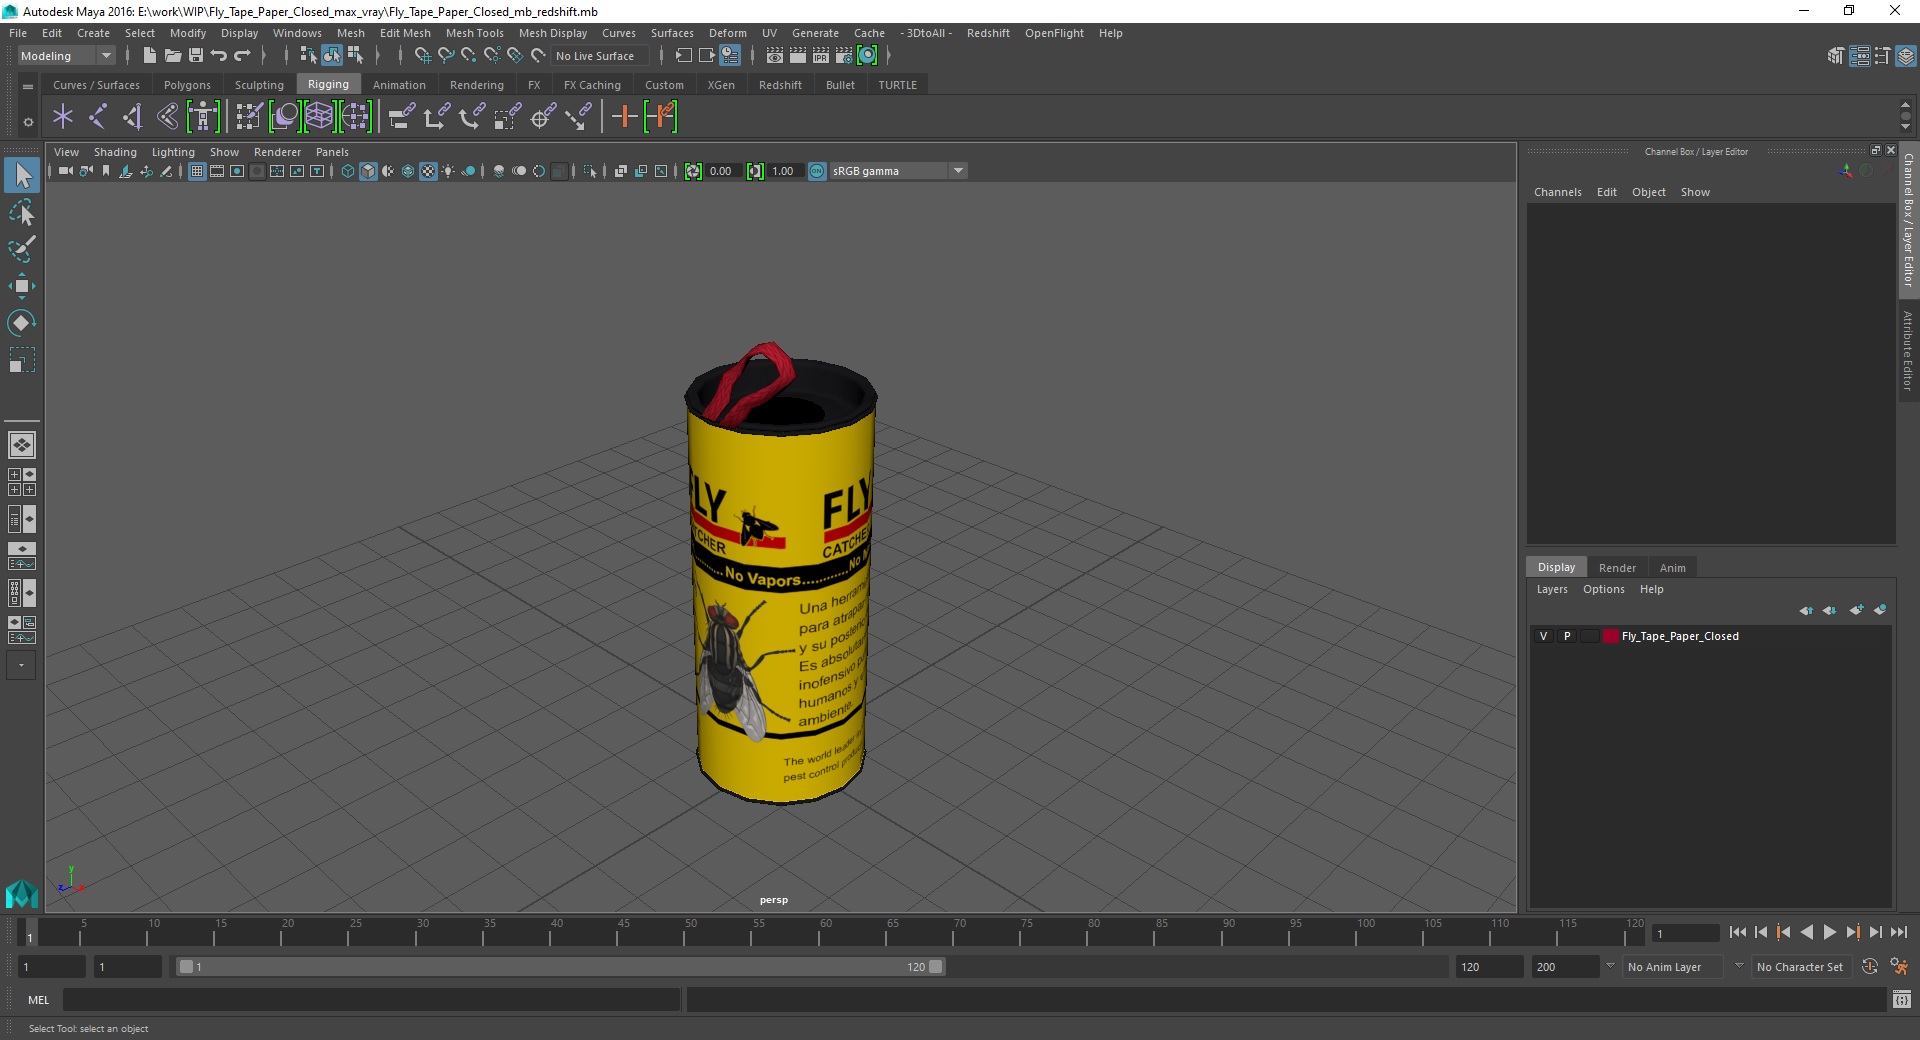Click the IPR render icon

point(821,56)
